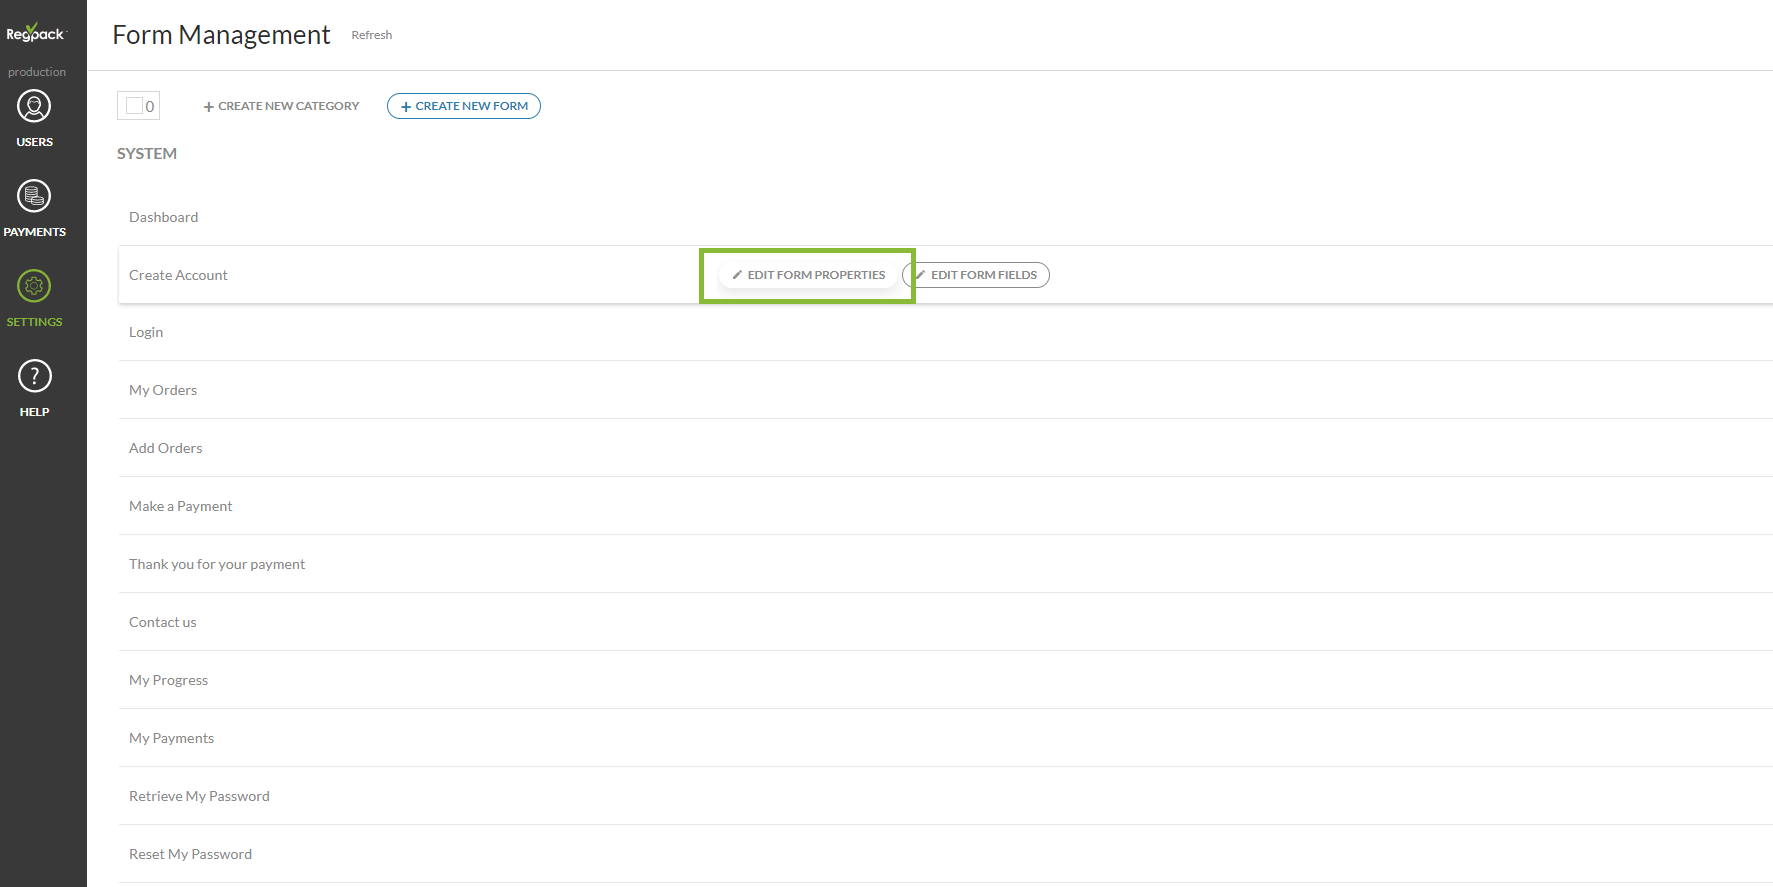Select the Dashboard form row

163,217
